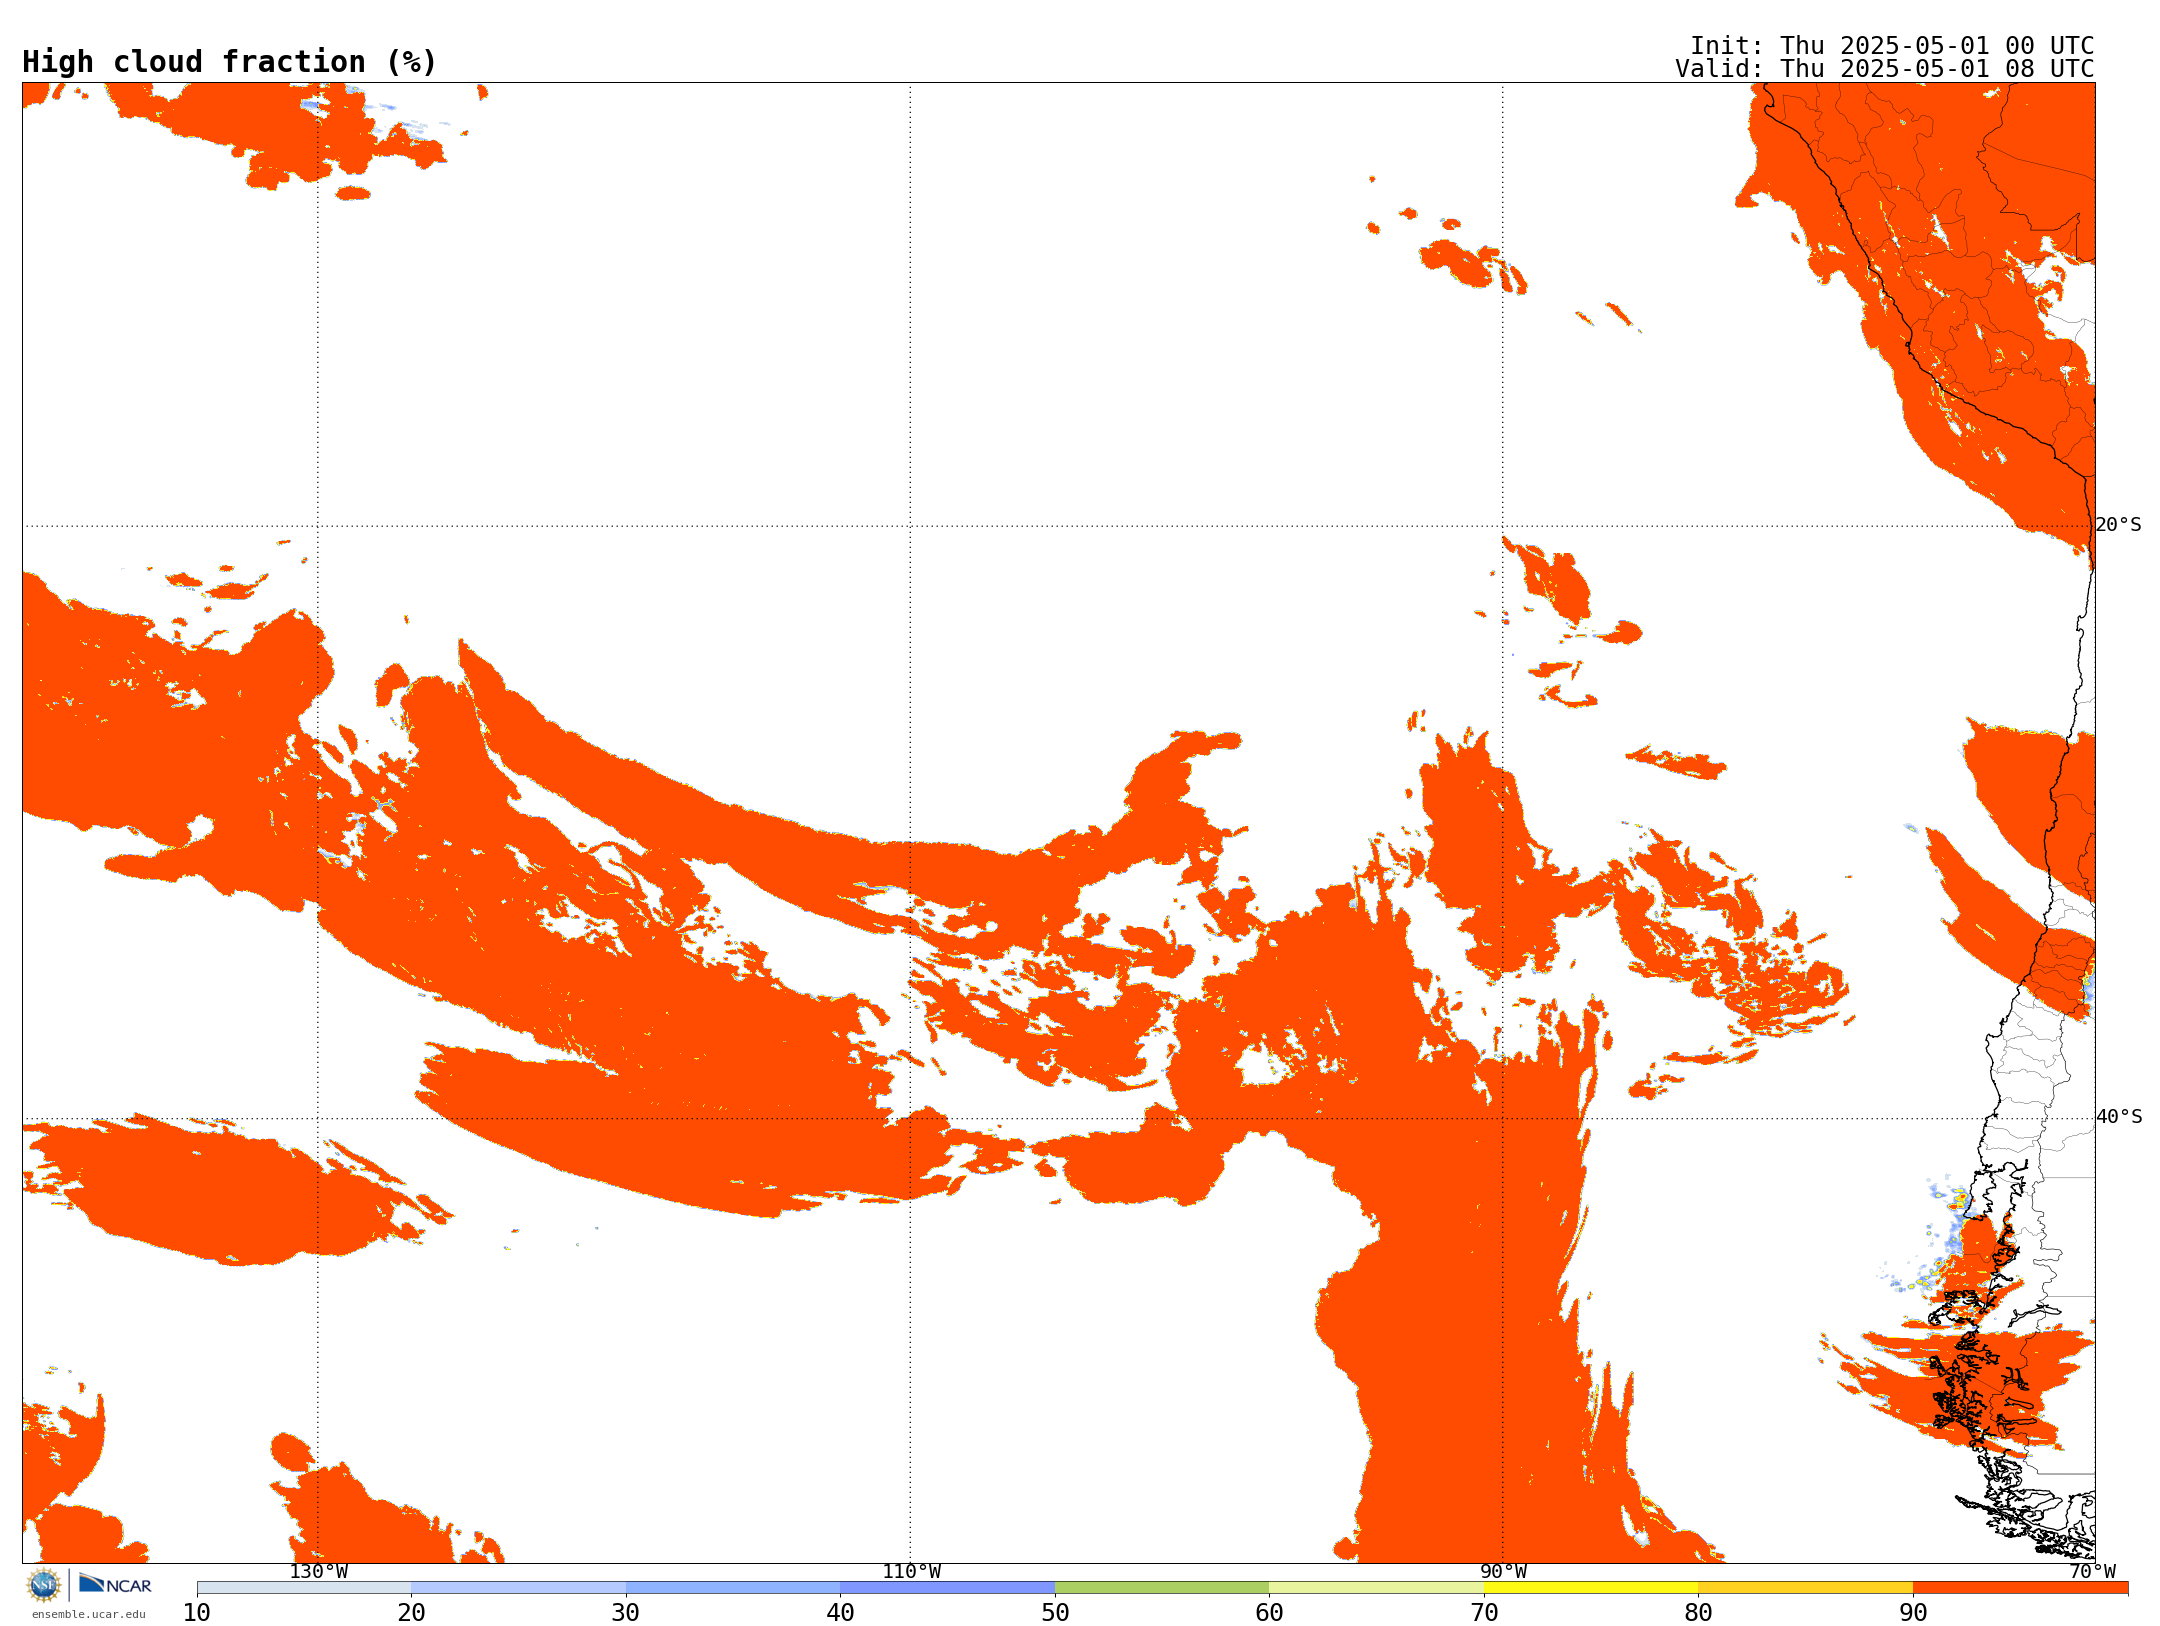Pick the 20-30 pale blue colorbar segment
Viewport: 2160px width, 1626px height.
pos(518,1588)
